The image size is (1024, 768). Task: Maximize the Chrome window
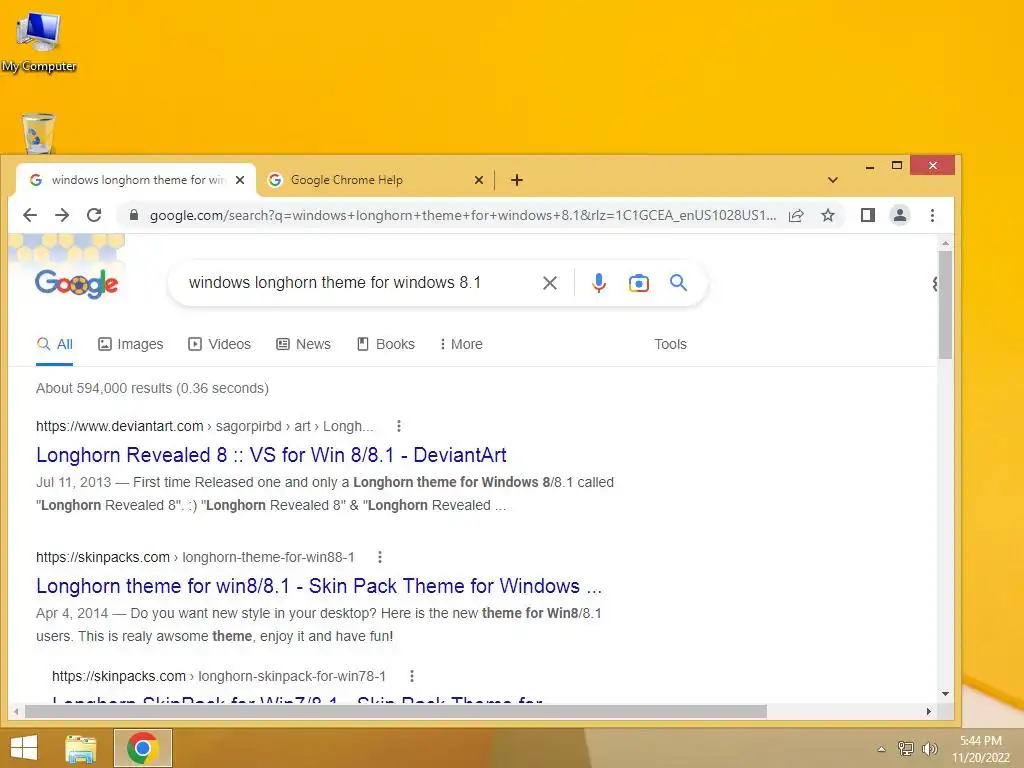pyautogui.click(x=897, y=166)
